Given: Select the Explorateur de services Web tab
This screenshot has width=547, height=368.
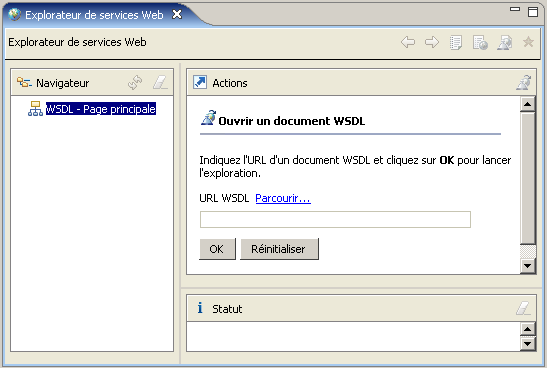Looking at the screenshot, I should click(x=94, y=15).
